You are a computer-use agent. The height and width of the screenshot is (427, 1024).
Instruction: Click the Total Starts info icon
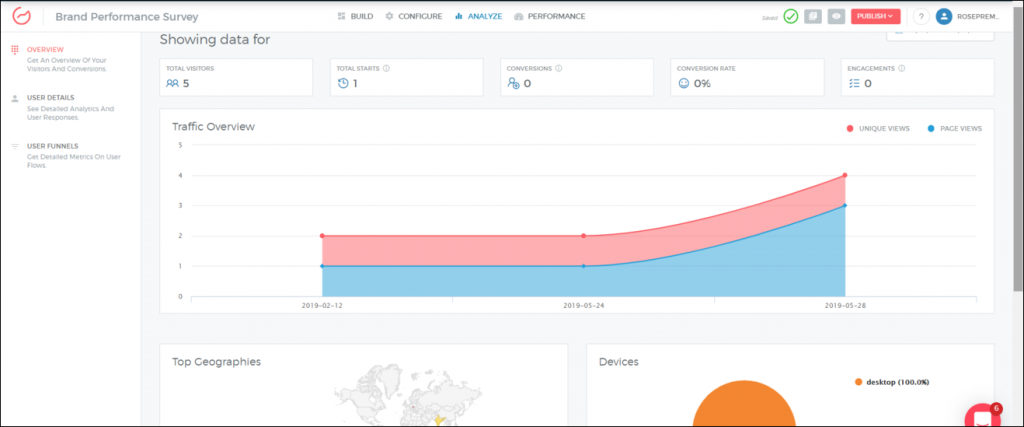click(386, 68)
